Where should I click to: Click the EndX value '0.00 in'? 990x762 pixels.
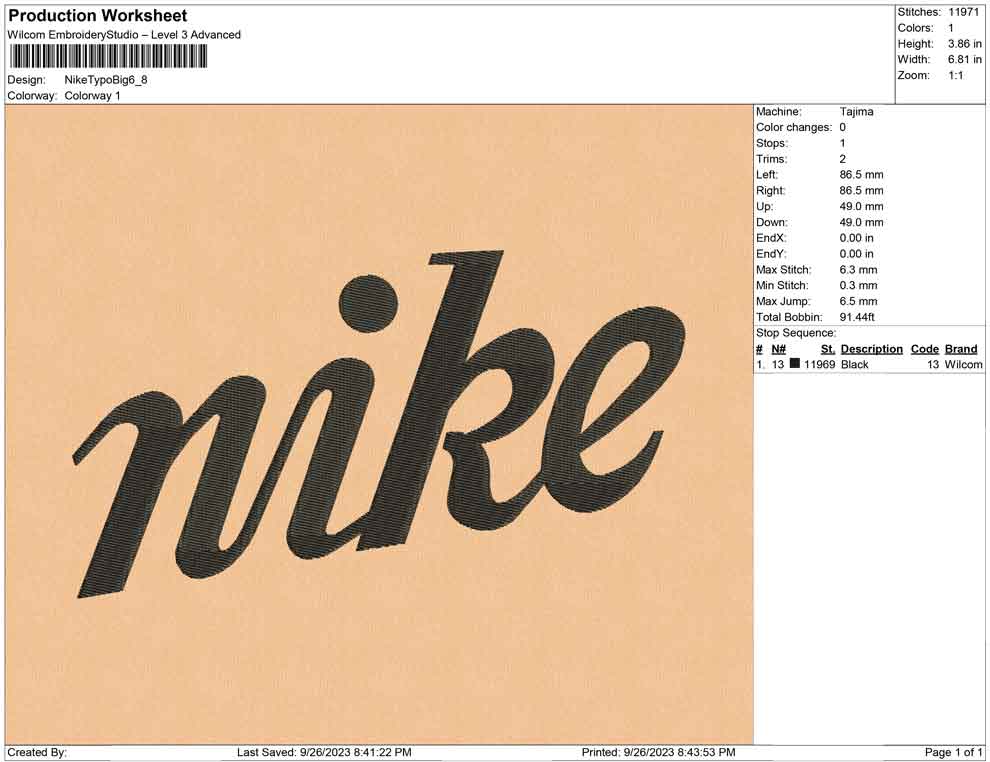coord(857,238)
